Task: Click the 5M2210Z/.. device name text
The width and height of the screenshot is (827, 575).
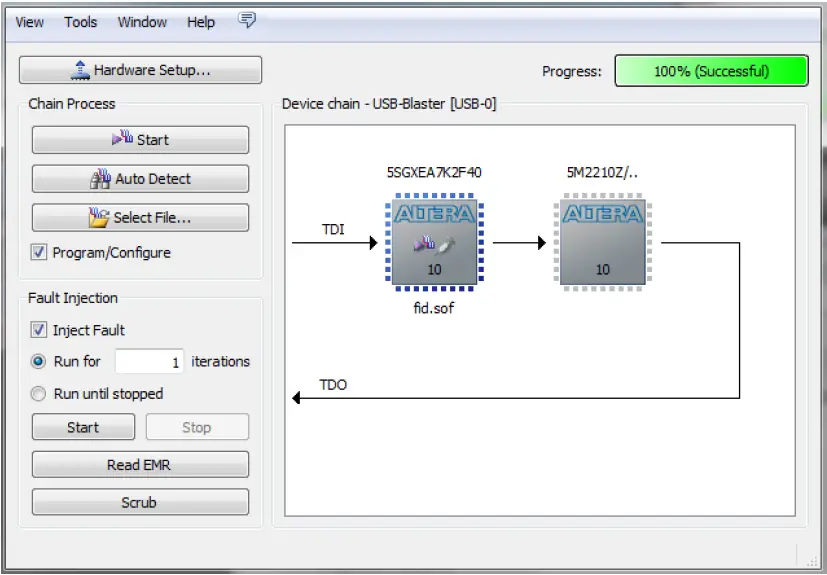Action: (602, 172)
